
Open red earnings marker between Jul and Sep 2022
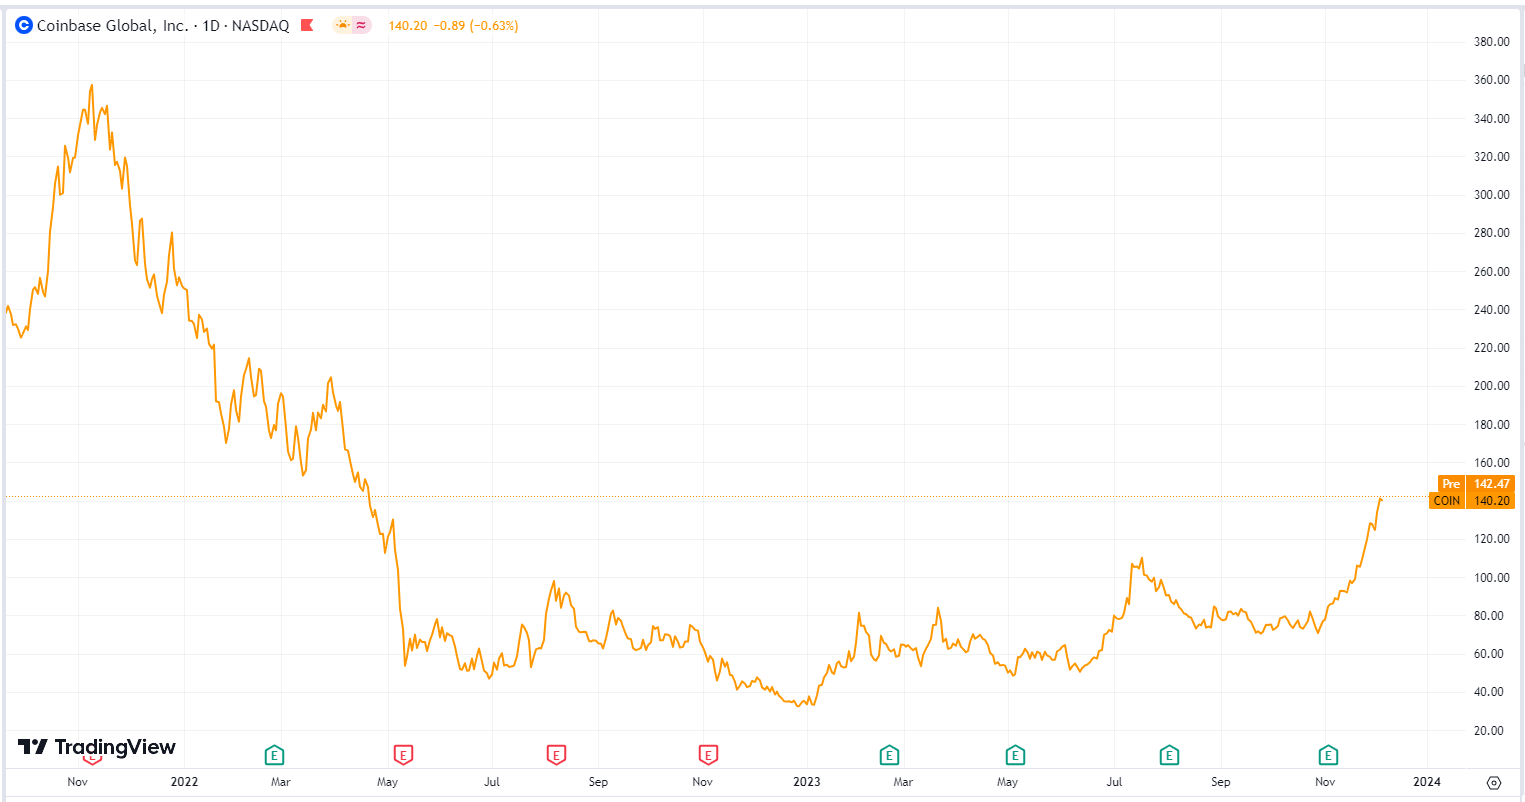click(x=556, y=755)
